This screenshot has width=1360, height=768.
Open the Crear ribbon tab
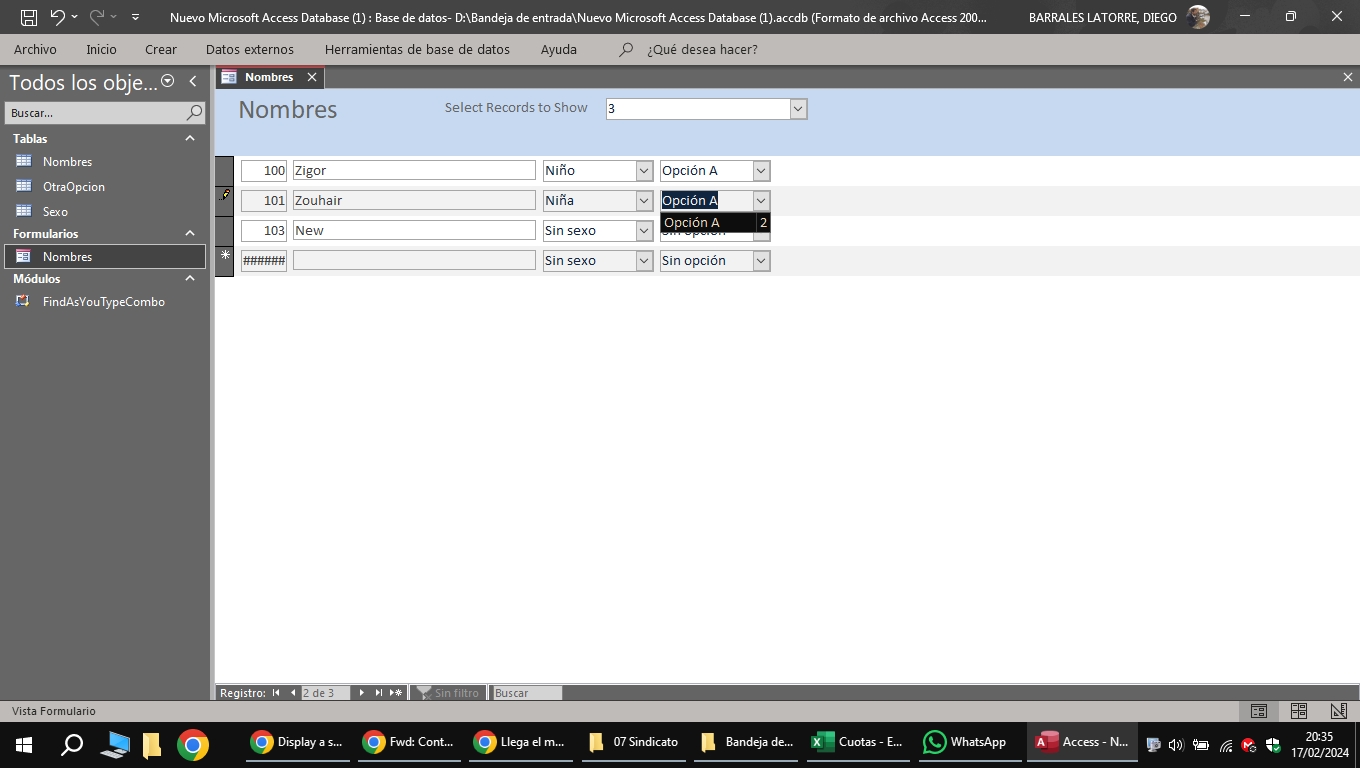(161, 49)
